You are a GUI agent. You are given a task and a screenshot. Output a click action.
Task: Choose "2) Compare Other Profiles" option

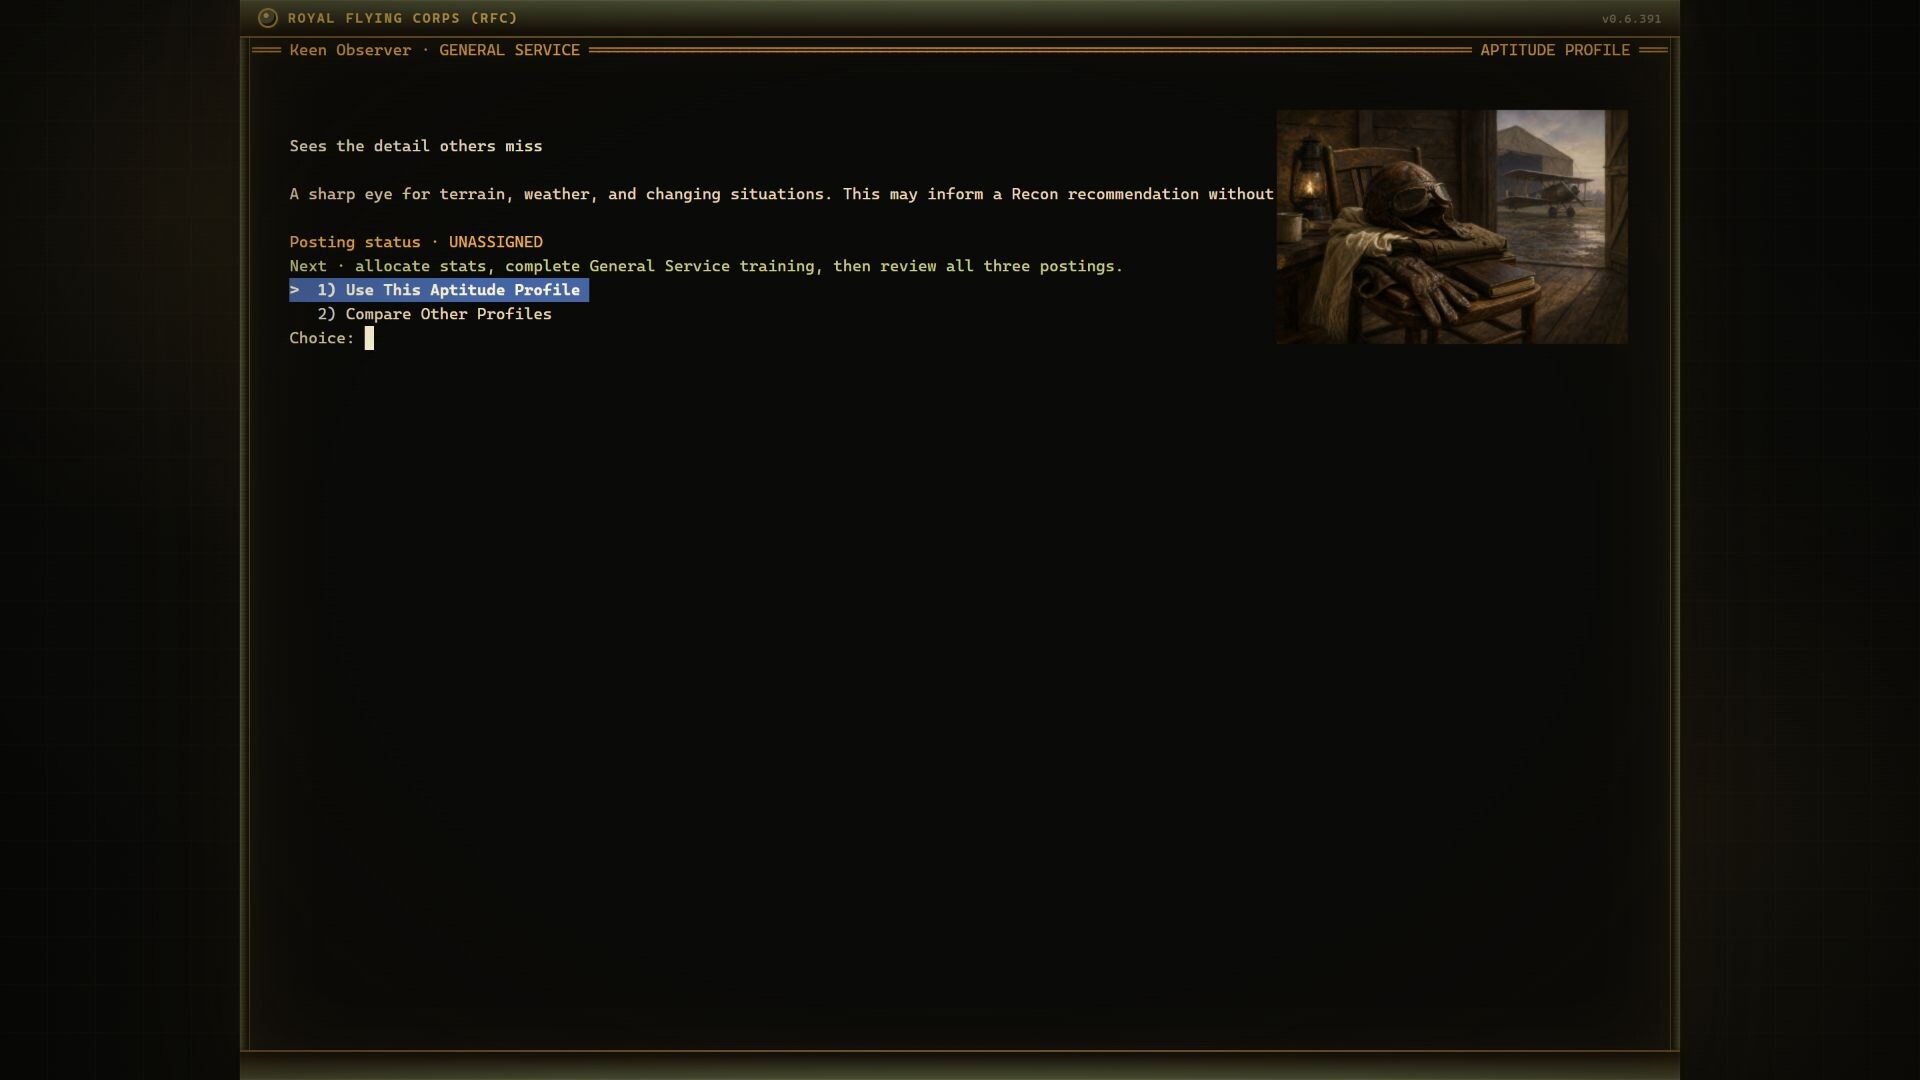point(434,314)
